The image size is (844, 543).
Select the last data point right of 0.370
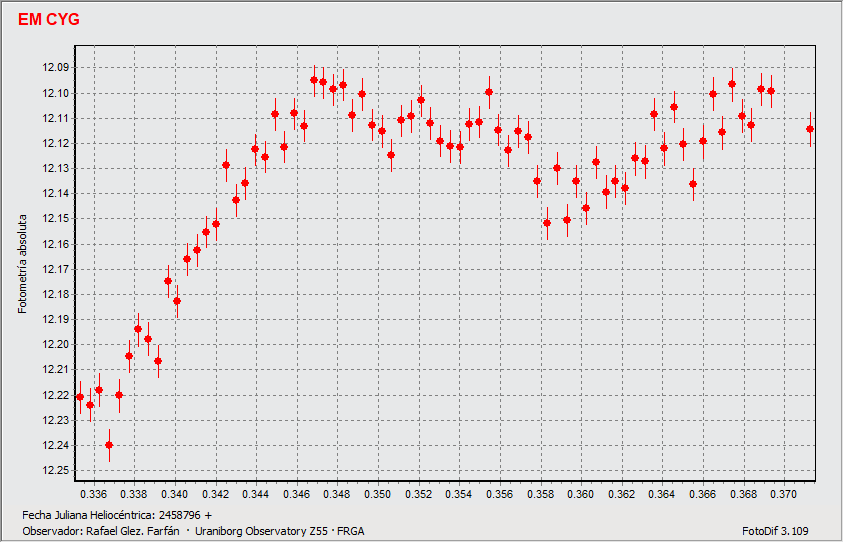pos(810,129)
